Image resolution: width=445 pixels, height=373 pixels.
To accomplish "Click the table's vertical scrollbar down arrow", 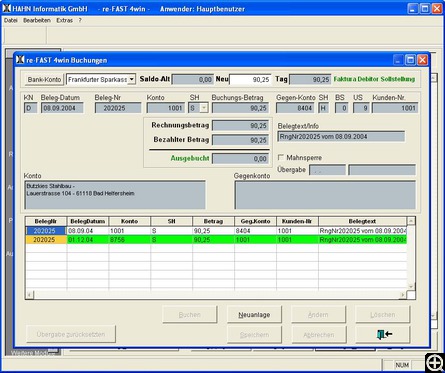I will [411, 286].
